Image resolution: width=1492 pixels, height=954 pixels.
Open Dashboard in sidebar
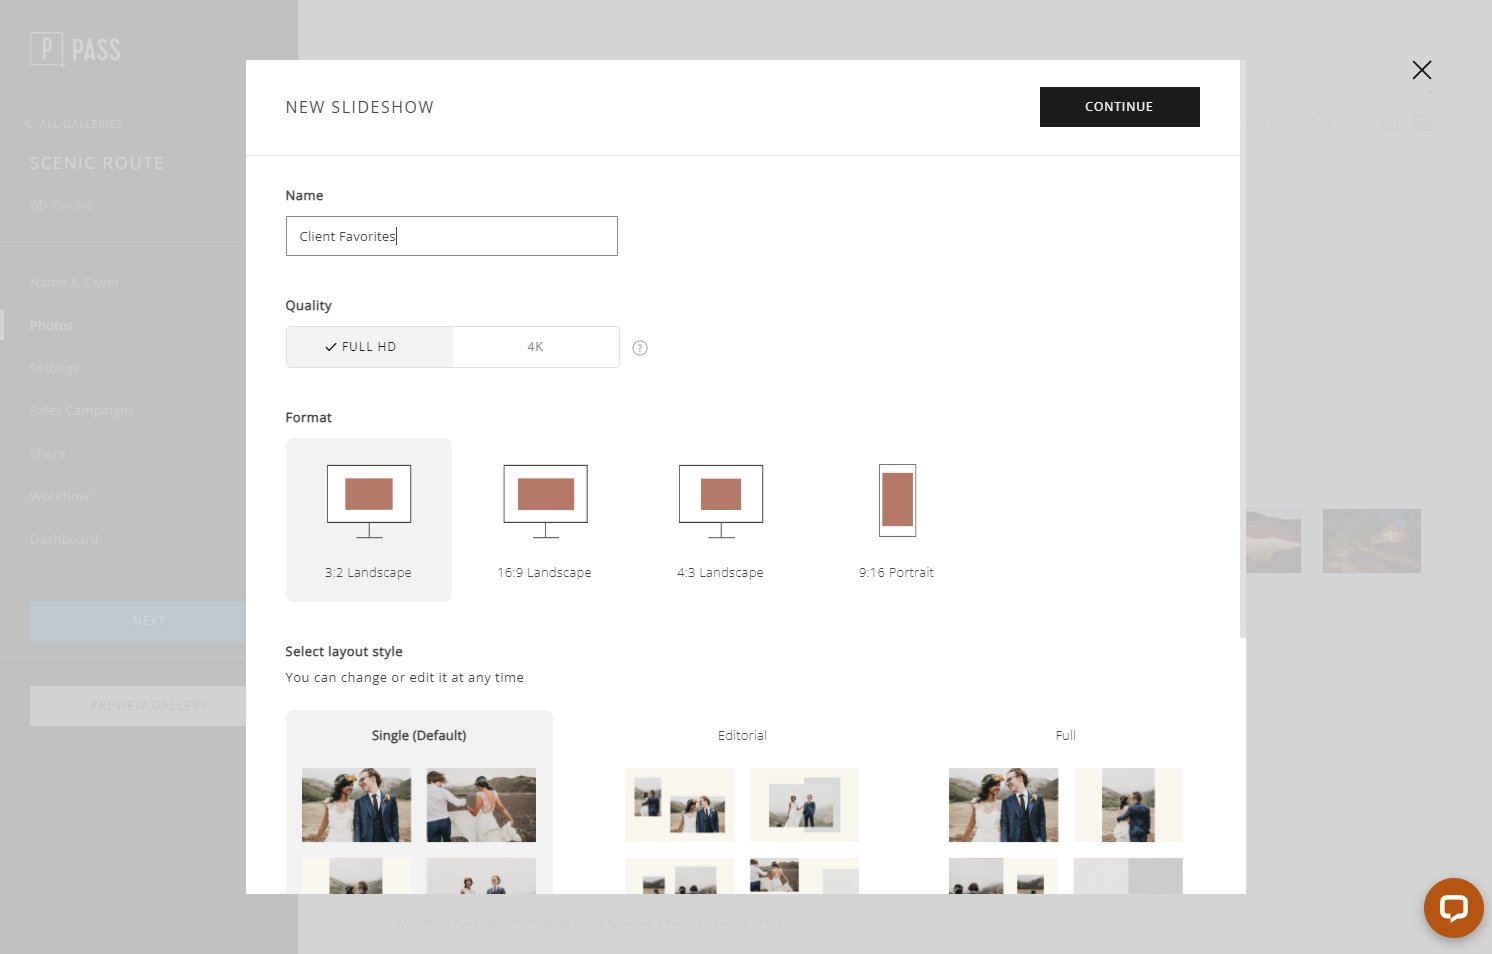64,540
